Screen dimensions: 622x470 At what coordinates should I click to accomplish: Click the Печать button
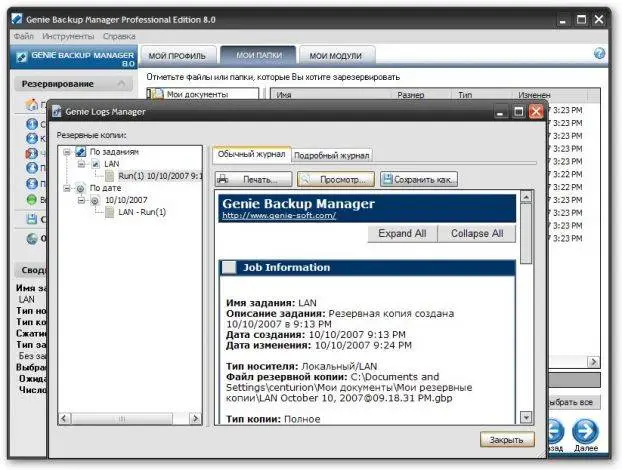point(253,179)
